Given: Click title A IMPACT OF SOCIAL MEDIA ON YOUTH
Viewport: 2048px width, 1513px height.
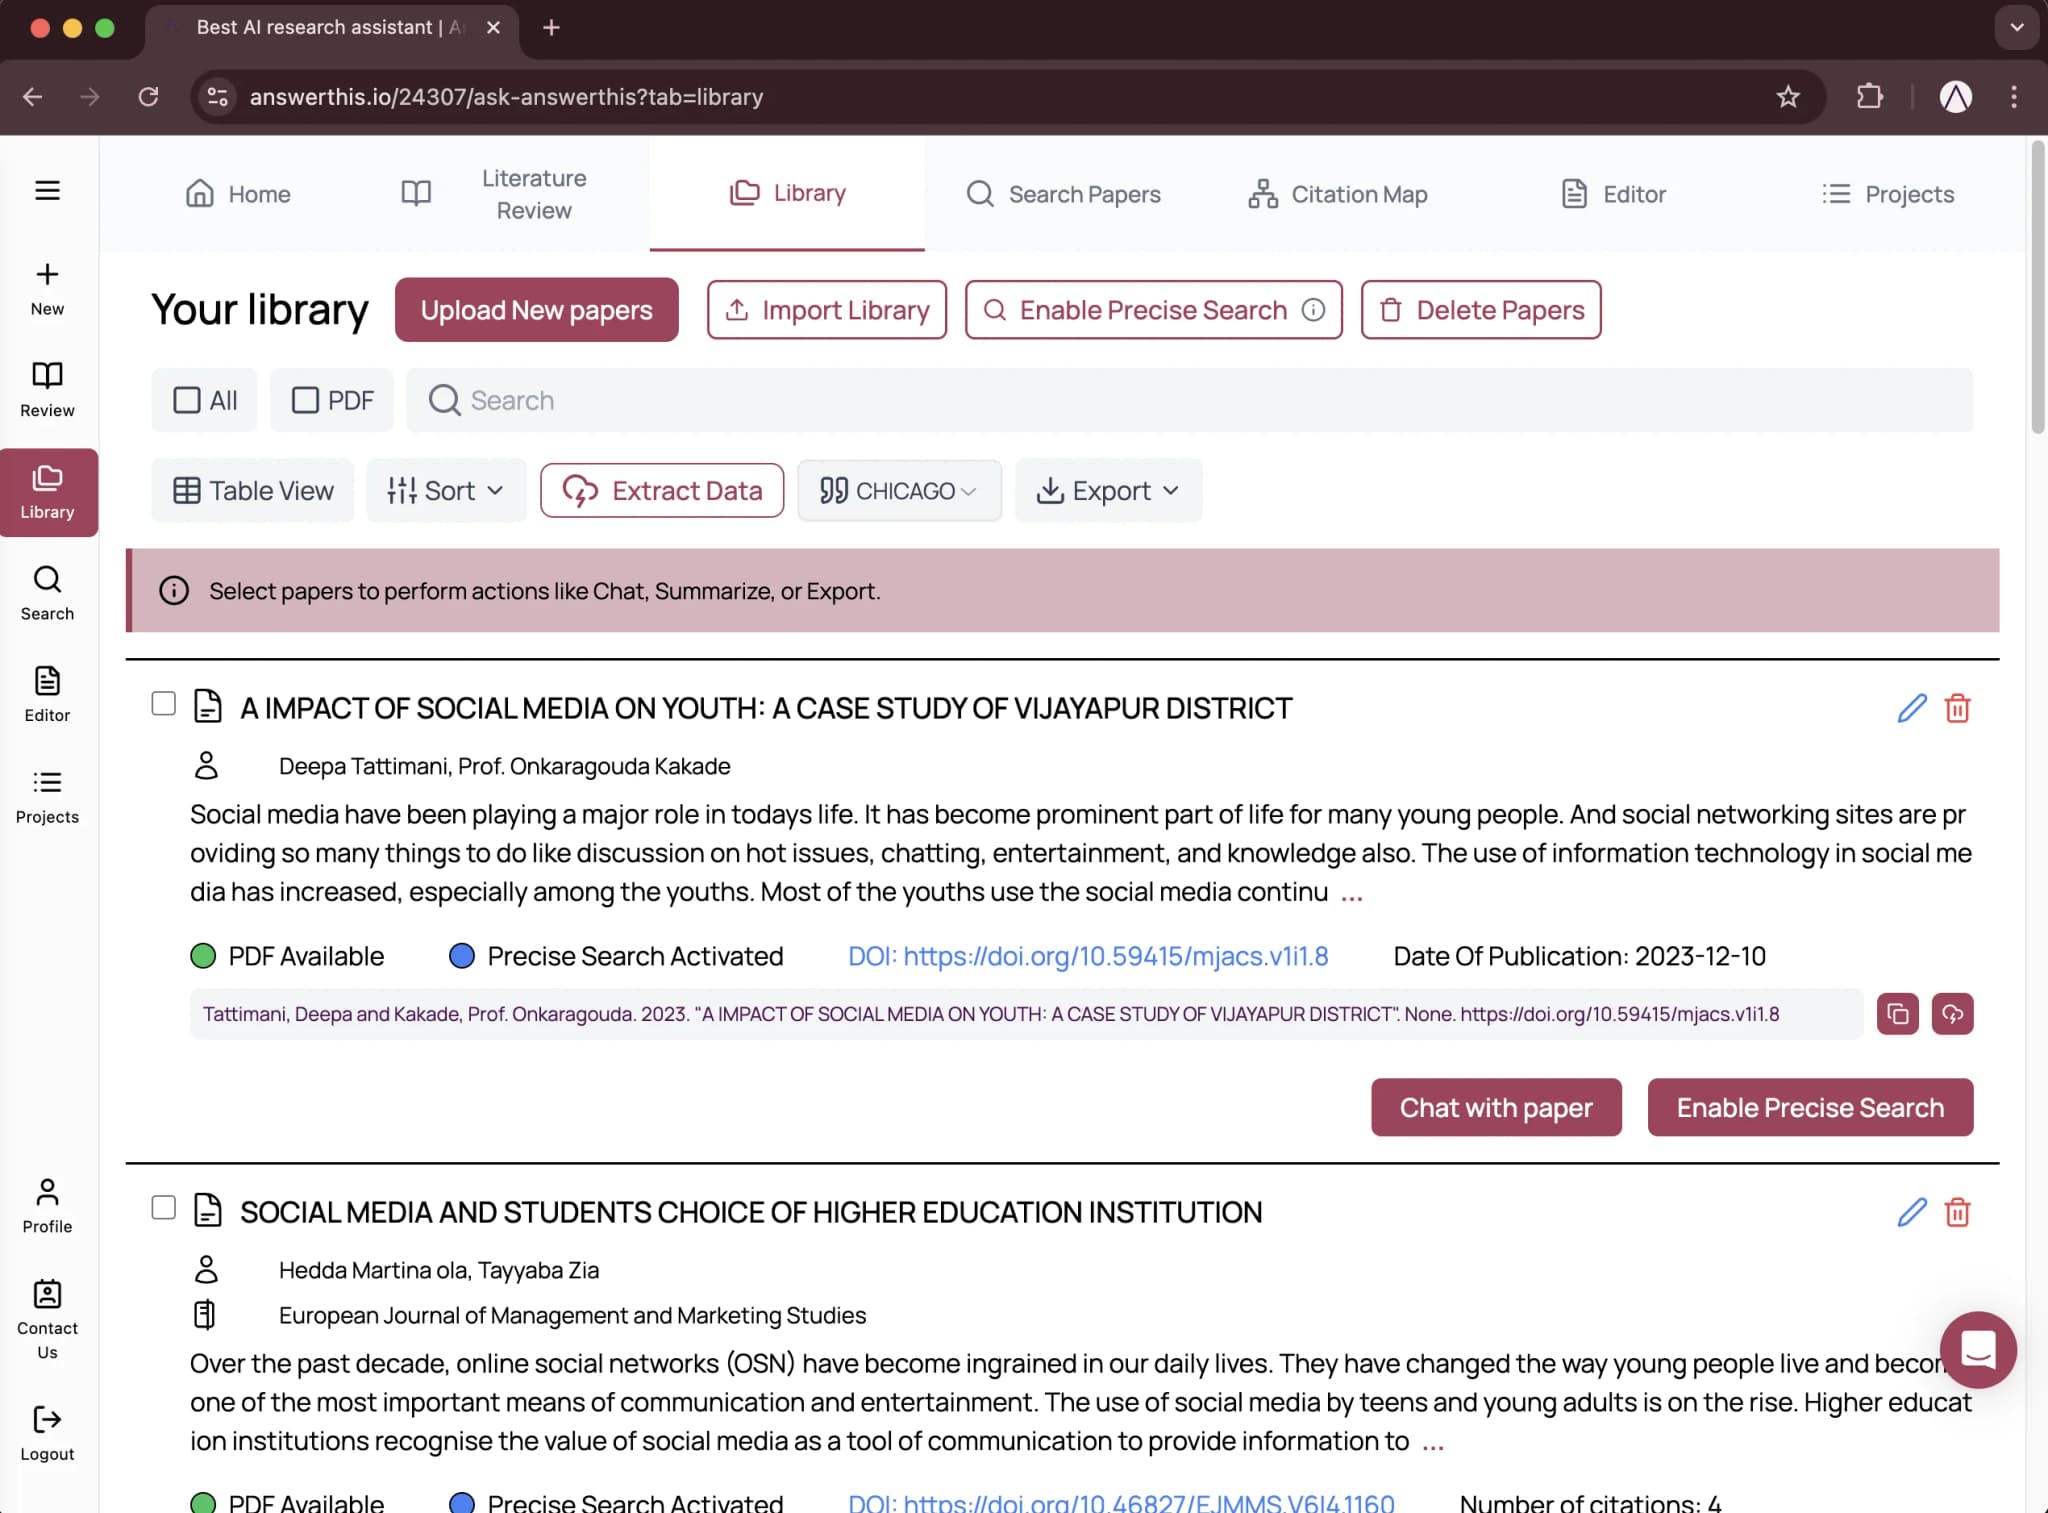Looking at the screenshot, I should (766, 708).
